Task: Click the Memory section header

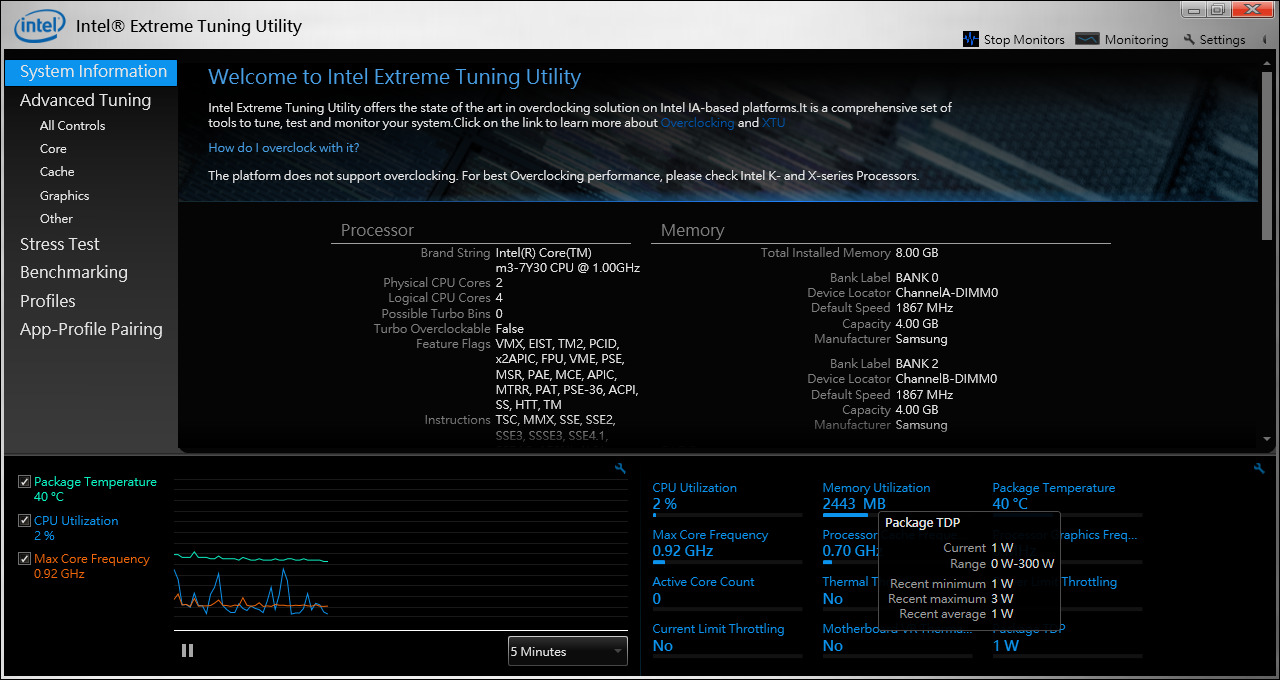Action: tap(692, 231)
